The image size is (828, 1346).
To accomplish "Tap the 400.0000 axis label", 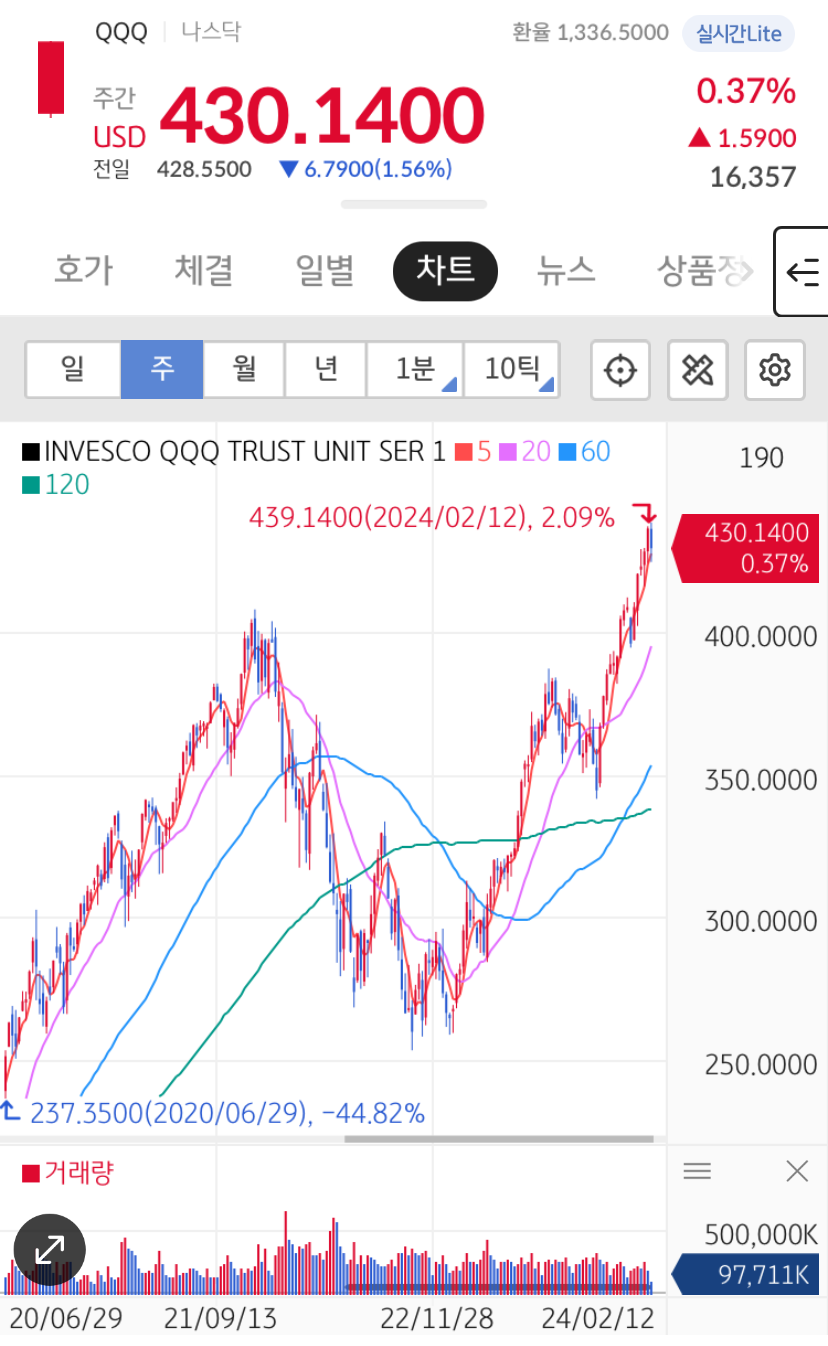I will 760,636.
